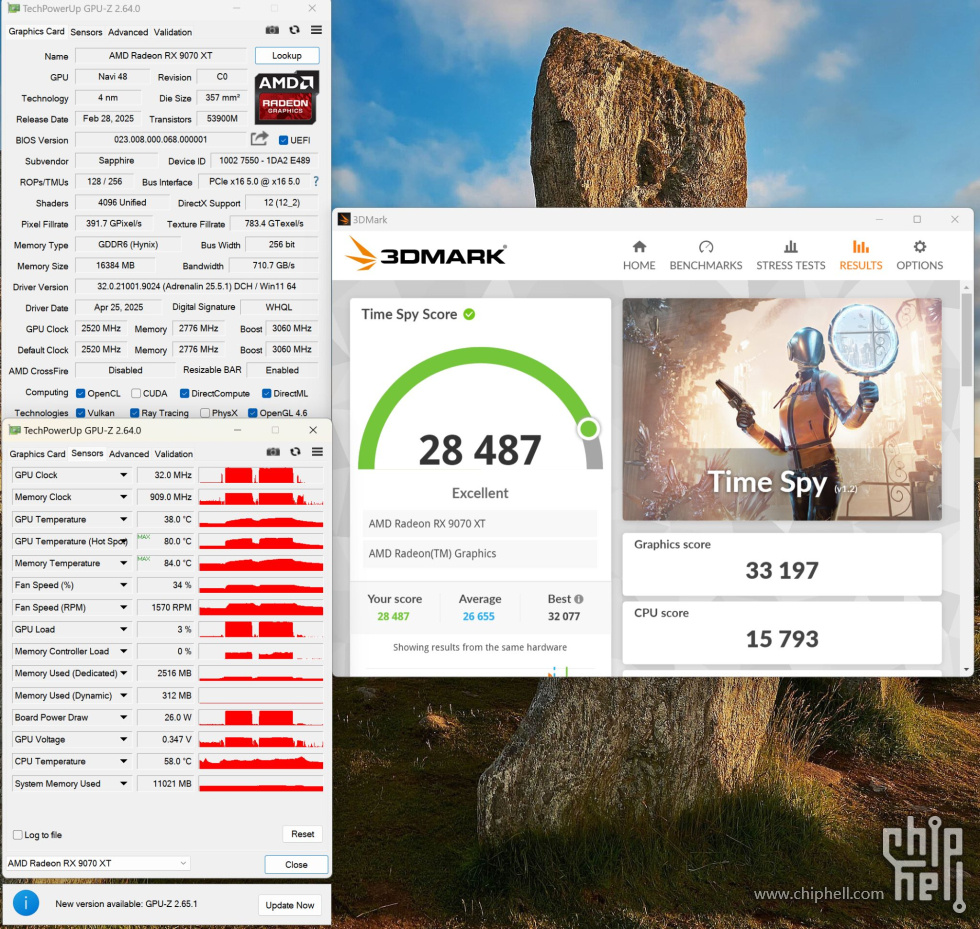Click the blue info icon in update notification
This screenshot has height=929, width=980.
click(26, 903)
